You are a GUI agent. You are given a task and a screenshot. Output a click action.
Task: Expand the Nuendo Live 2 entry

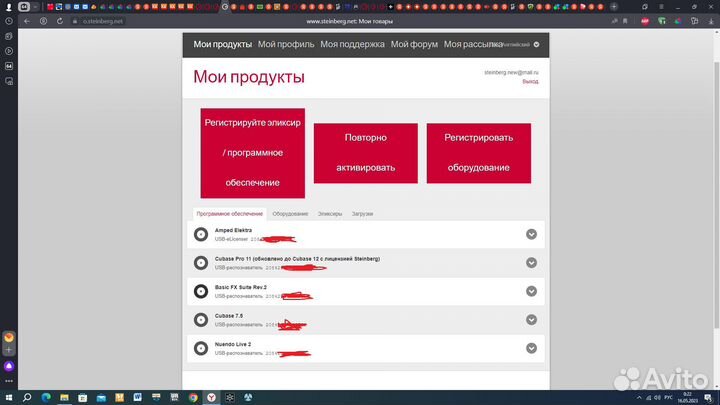[531, 348]
